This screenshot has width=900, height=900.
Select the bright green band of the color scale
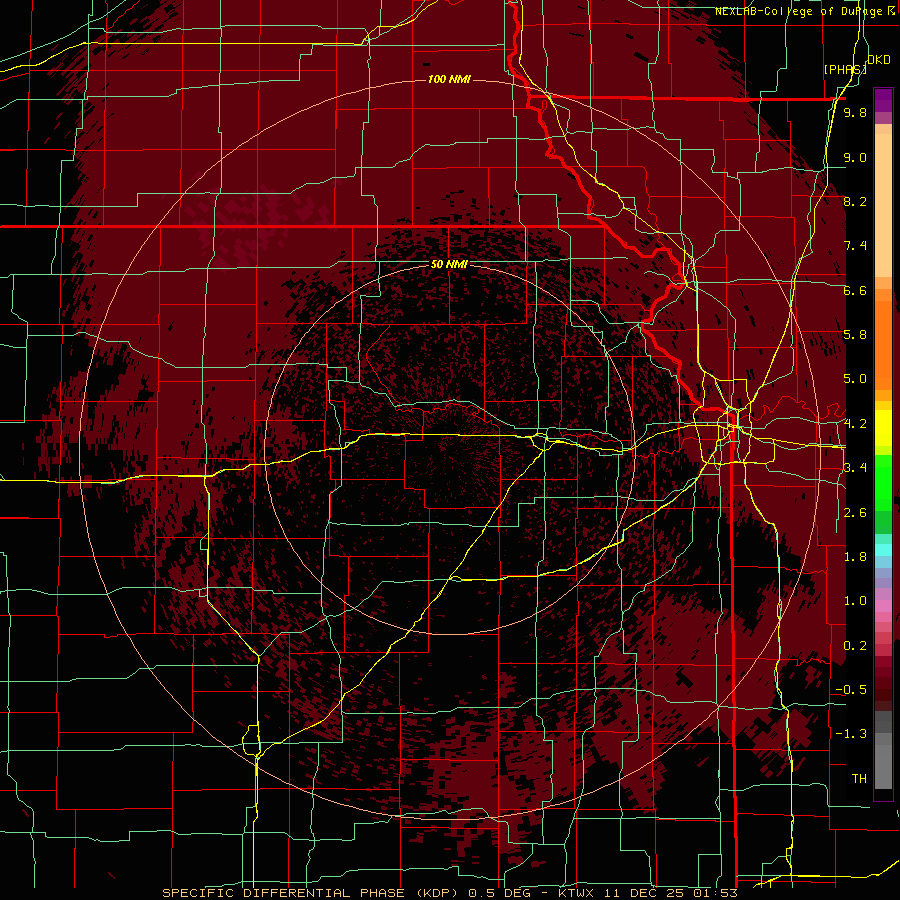click(x=883, y=482)
